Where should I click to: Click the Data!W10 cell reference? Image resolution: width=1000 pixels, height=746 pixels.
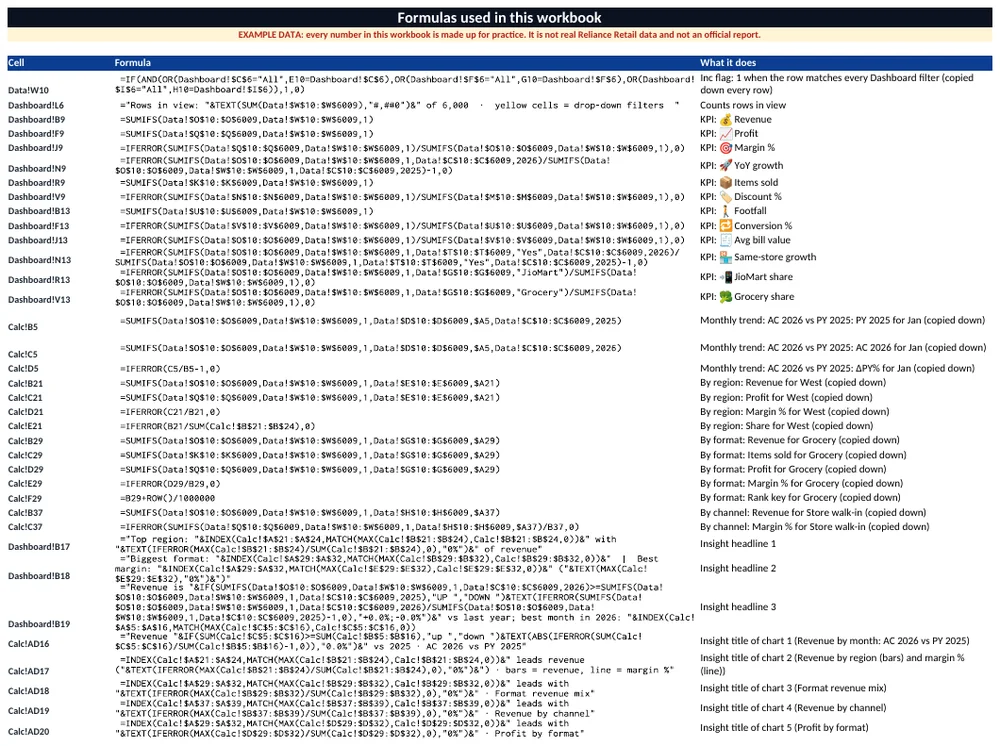pos(28,91)
